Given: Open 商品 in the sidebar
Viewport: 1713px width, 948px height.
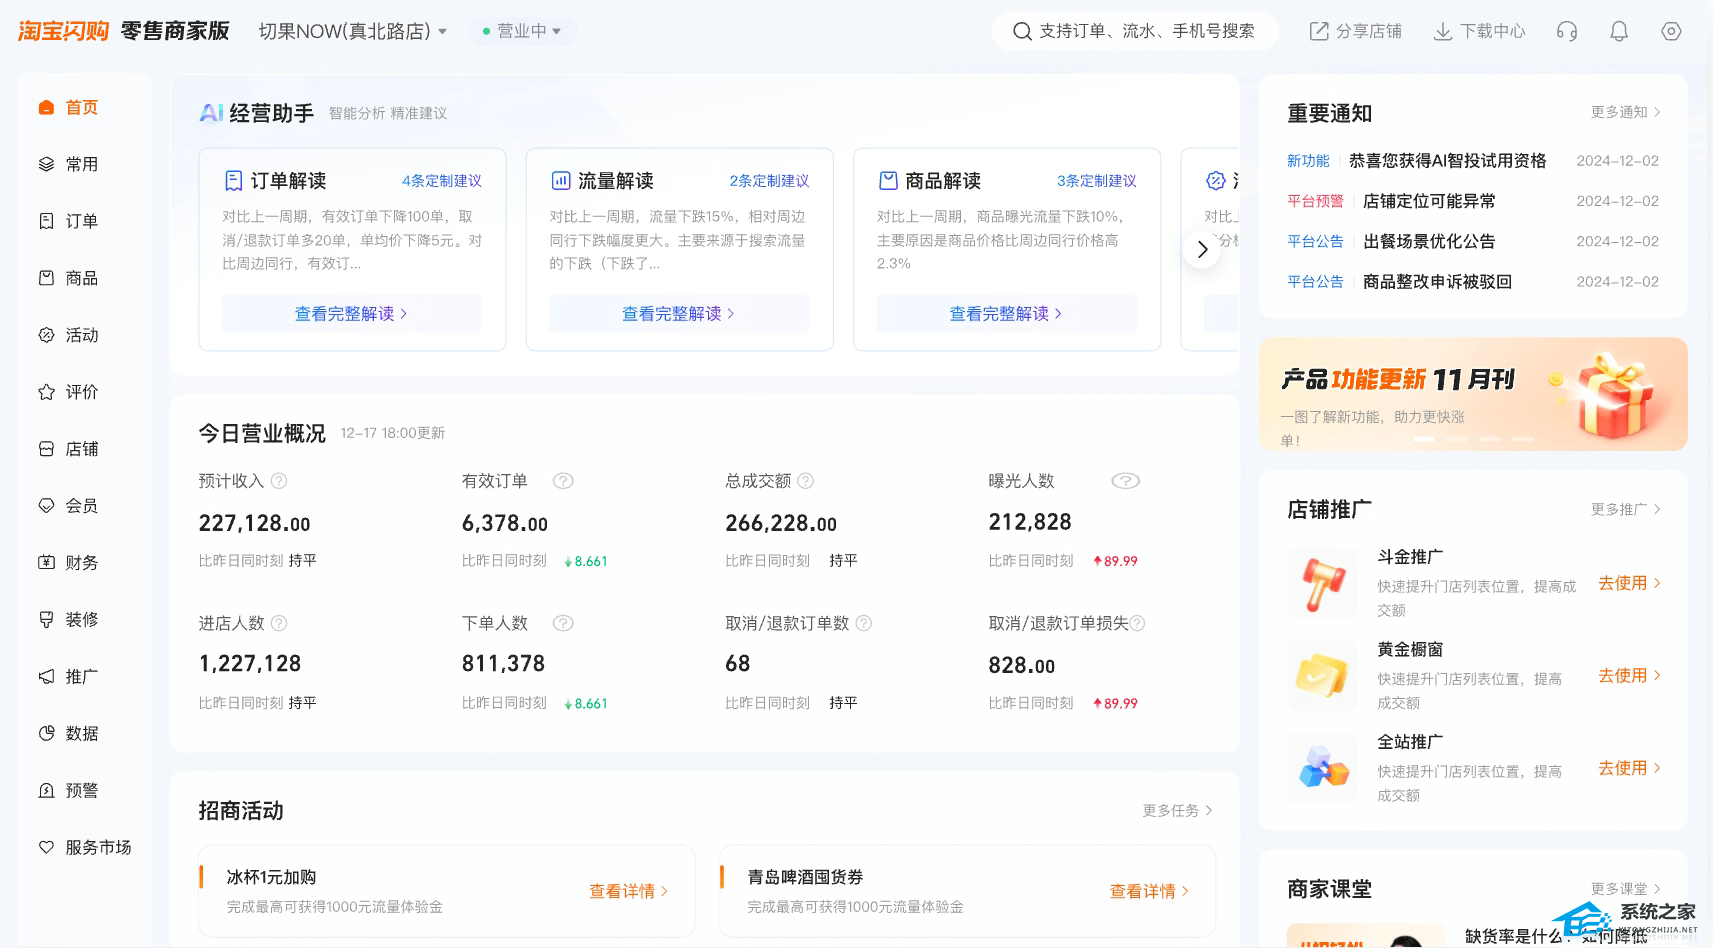Looking at the screenshot, I should click(84, 278).
